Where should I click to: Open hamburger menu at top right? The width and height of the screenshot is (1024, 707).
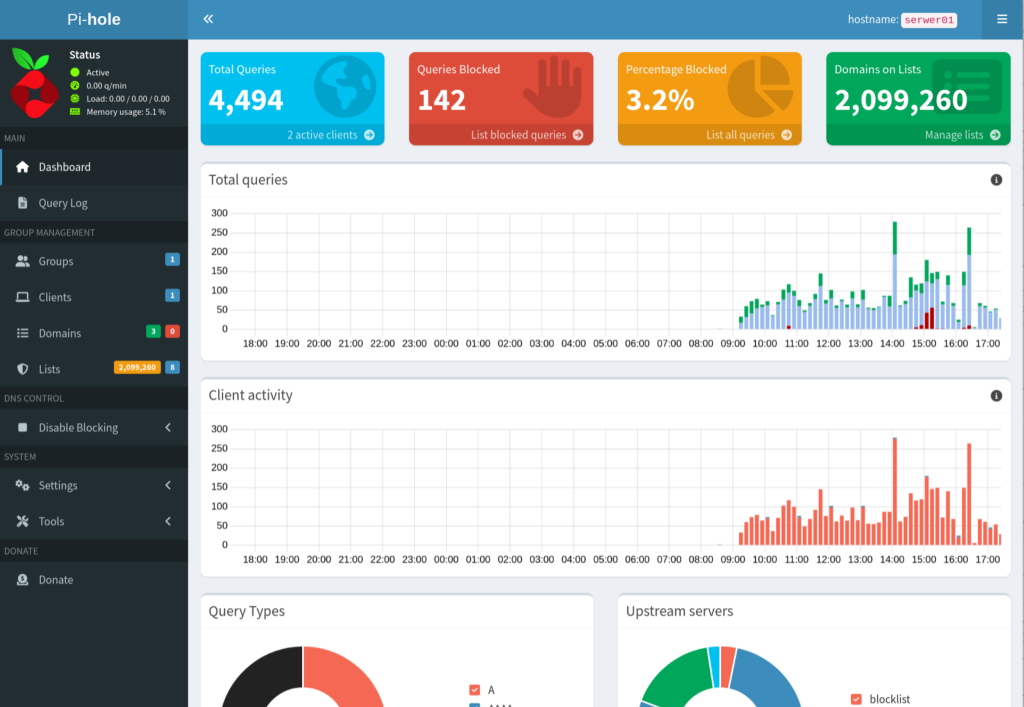(1002, 19)
